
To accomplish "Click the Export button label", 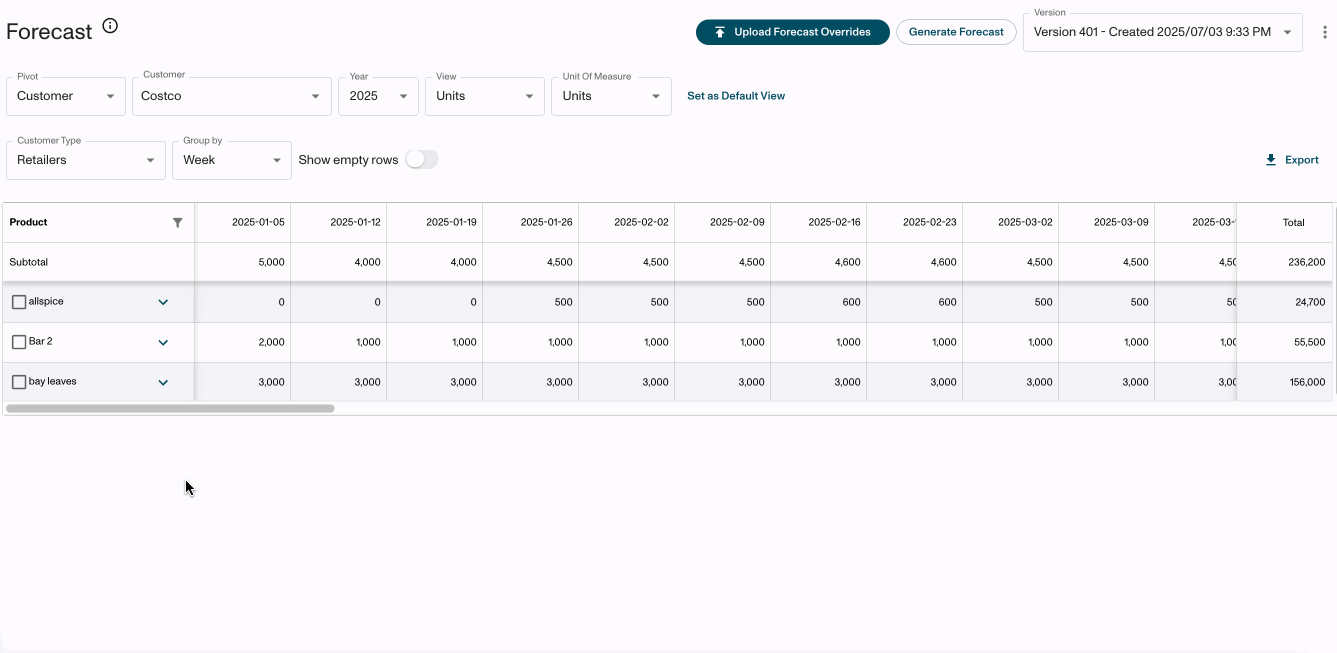I will 1302,160.
